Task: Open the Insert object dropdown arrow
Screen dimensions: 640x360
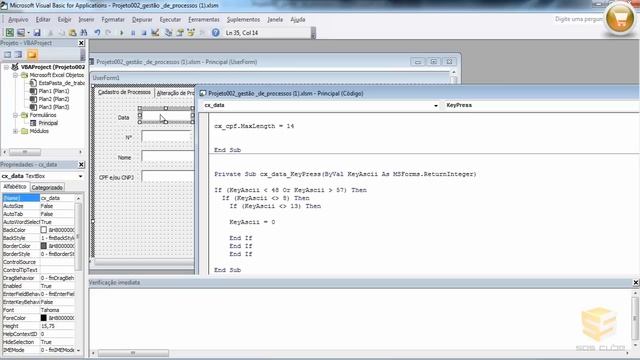Action: coord(28,33)
